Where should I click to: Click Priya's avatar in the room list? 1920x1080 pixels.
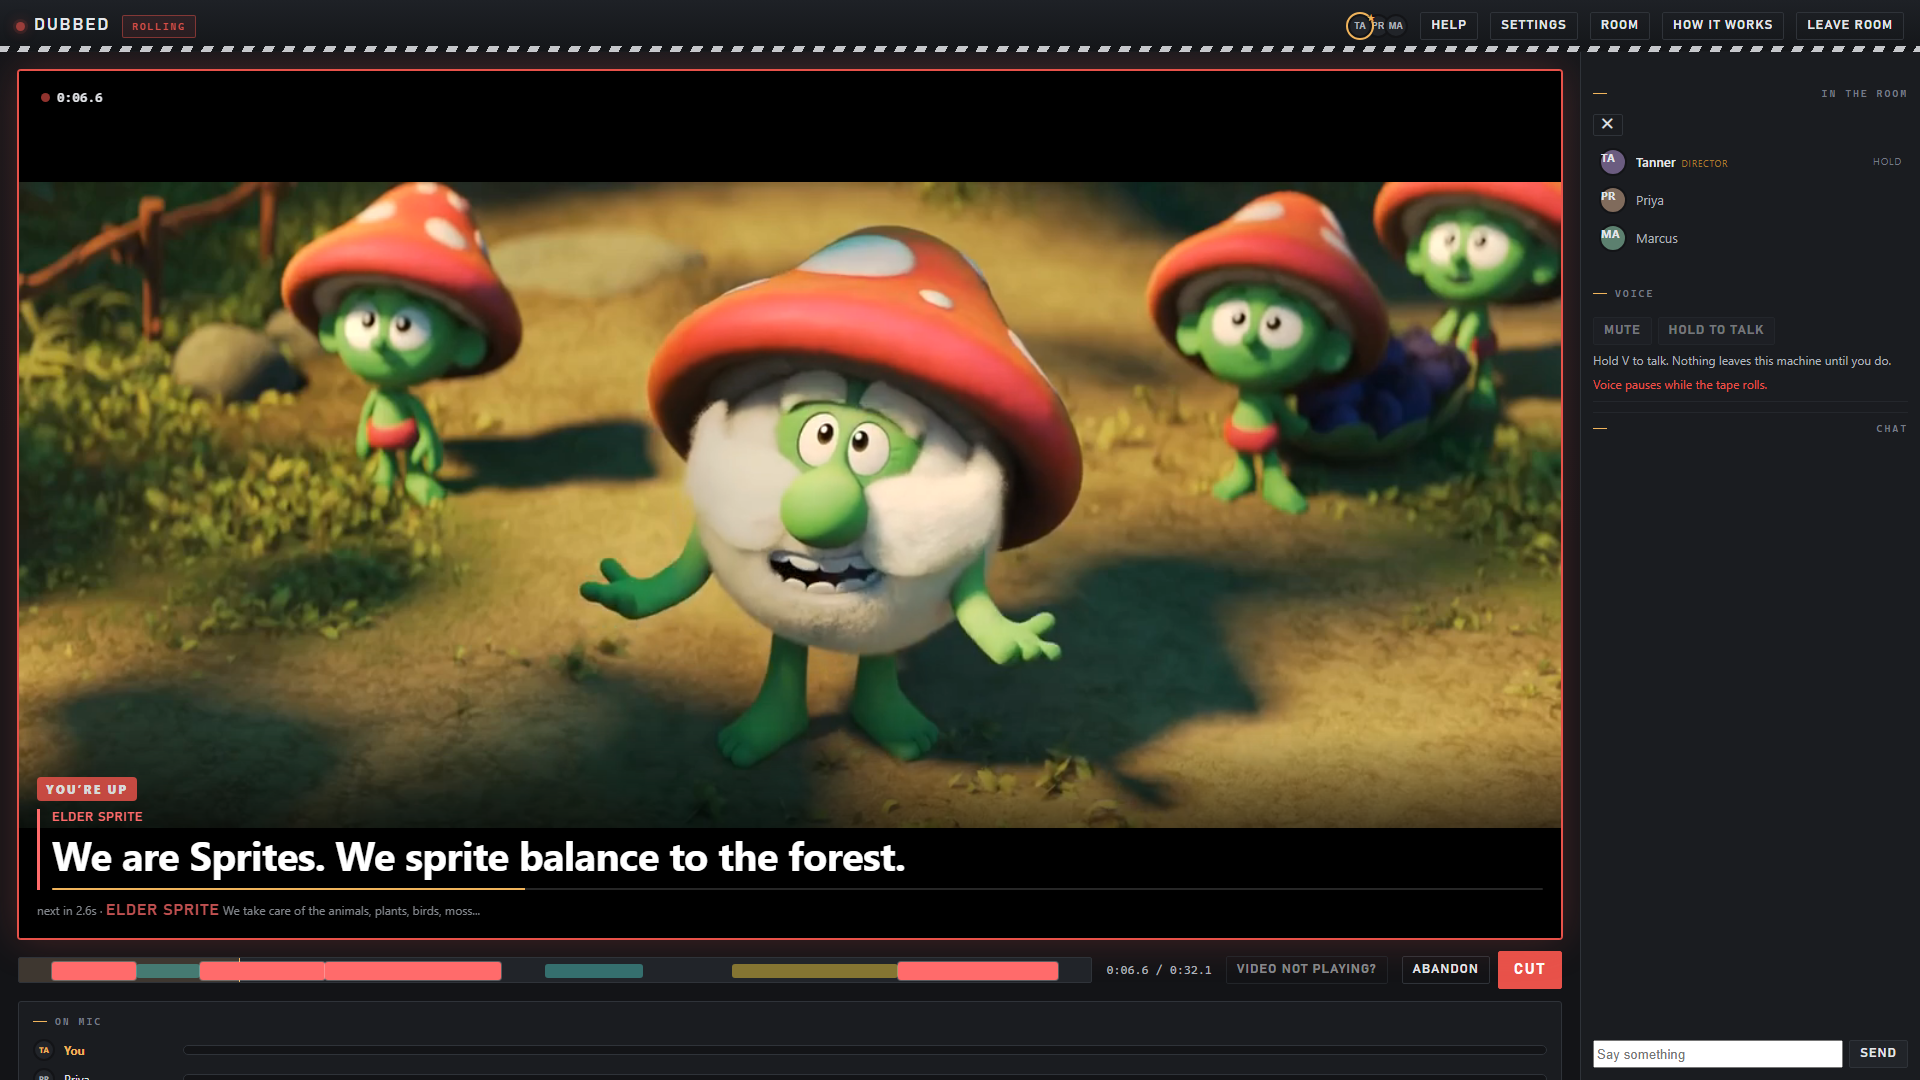1612,200
